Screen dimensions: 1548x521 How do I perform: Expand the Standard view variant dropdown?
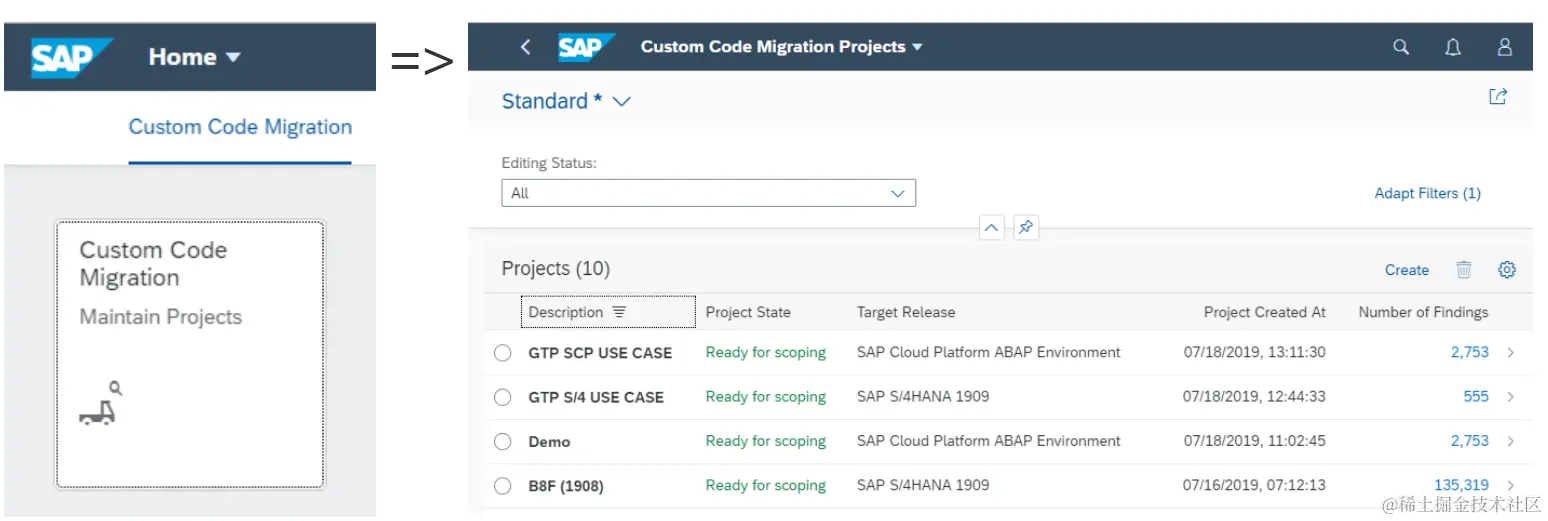[621, 102]
